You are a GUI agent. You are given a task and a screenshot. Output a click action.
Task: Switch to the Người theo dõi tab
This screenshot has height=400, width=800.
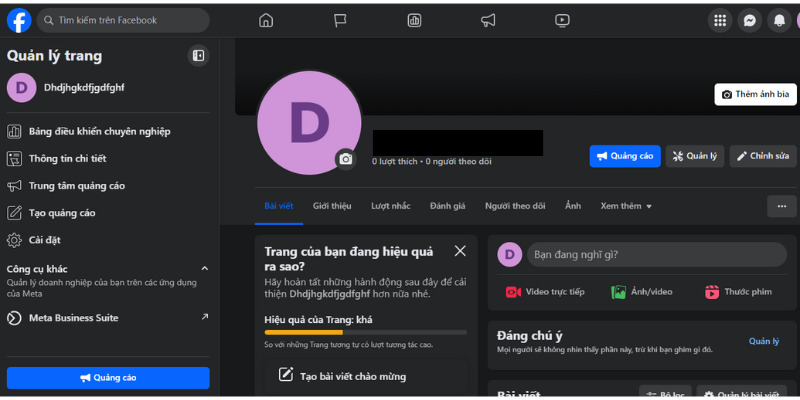point(515,206)
